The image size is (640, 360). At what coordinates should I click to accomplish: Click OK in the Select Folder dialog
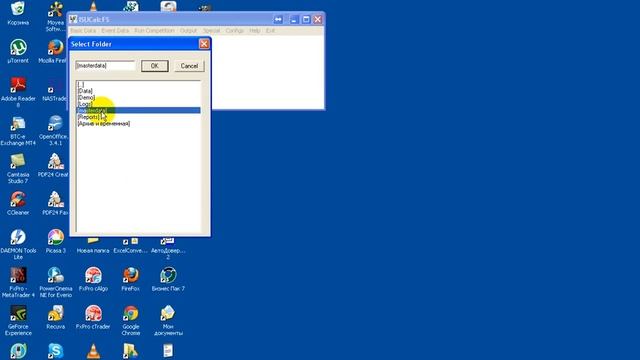(x=155, y=66)
